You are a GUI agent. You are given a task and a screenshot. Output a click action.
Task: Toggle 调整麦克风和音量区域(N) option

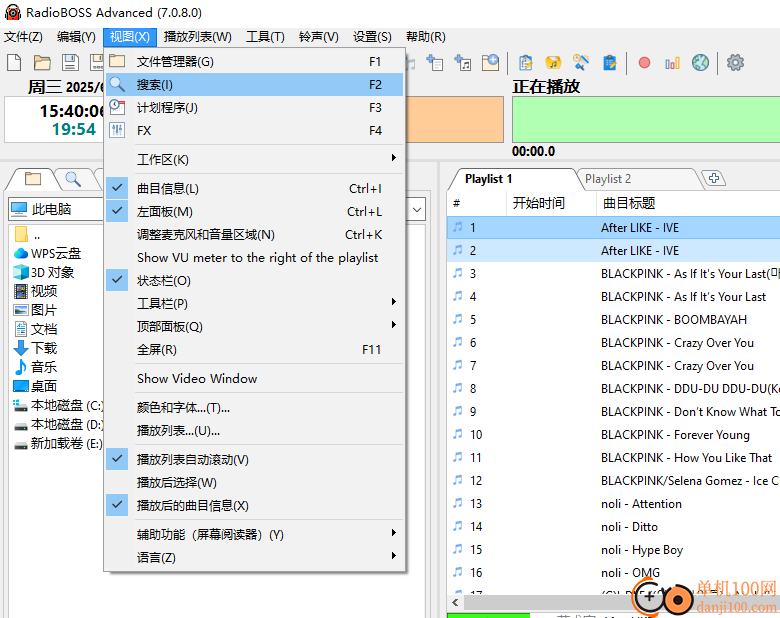[254, 234]
